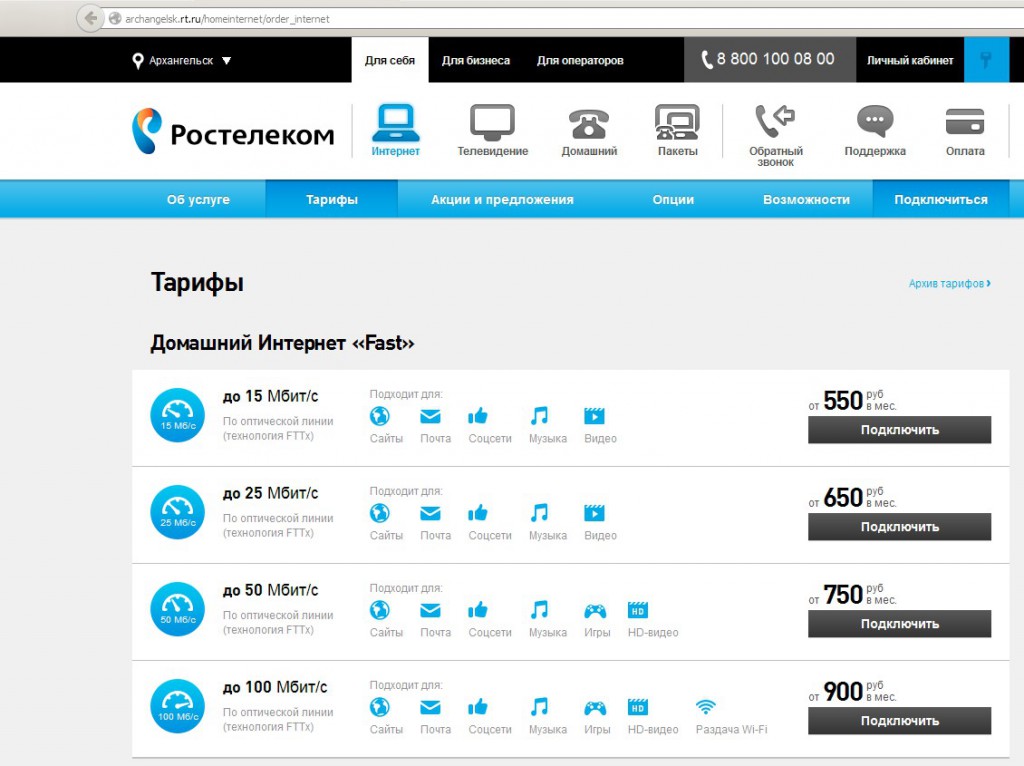The image size is (1024, 766).
Task: Expand the Архангельск city dropdown
Action: [182, 61]
